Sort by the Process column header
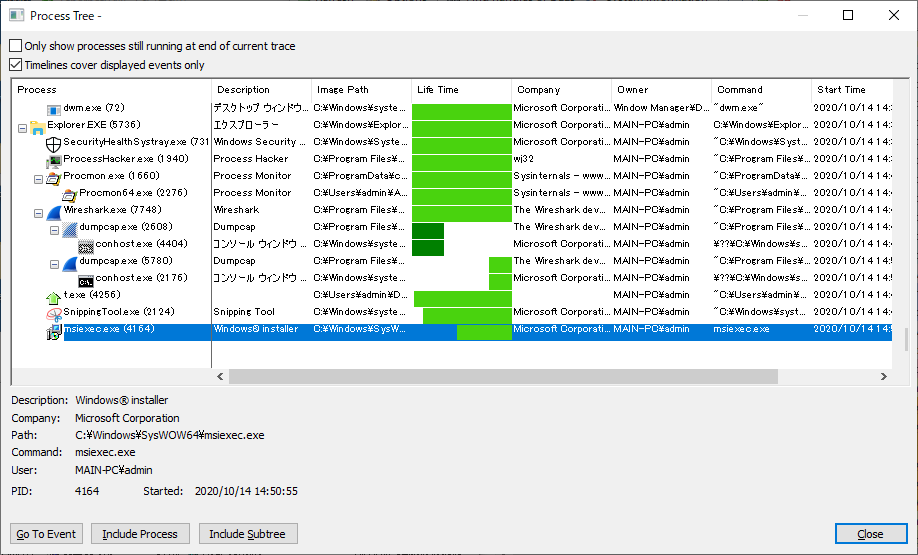Screen dimensions: 918x555 112,90
